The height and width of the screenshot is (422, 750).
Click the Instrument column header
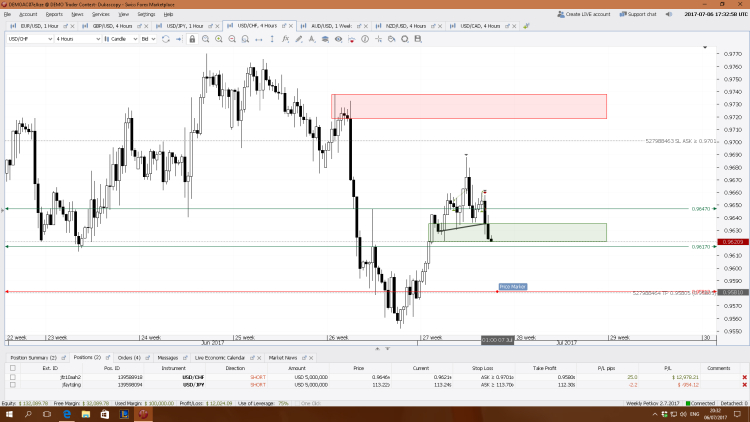pos(173,368)
